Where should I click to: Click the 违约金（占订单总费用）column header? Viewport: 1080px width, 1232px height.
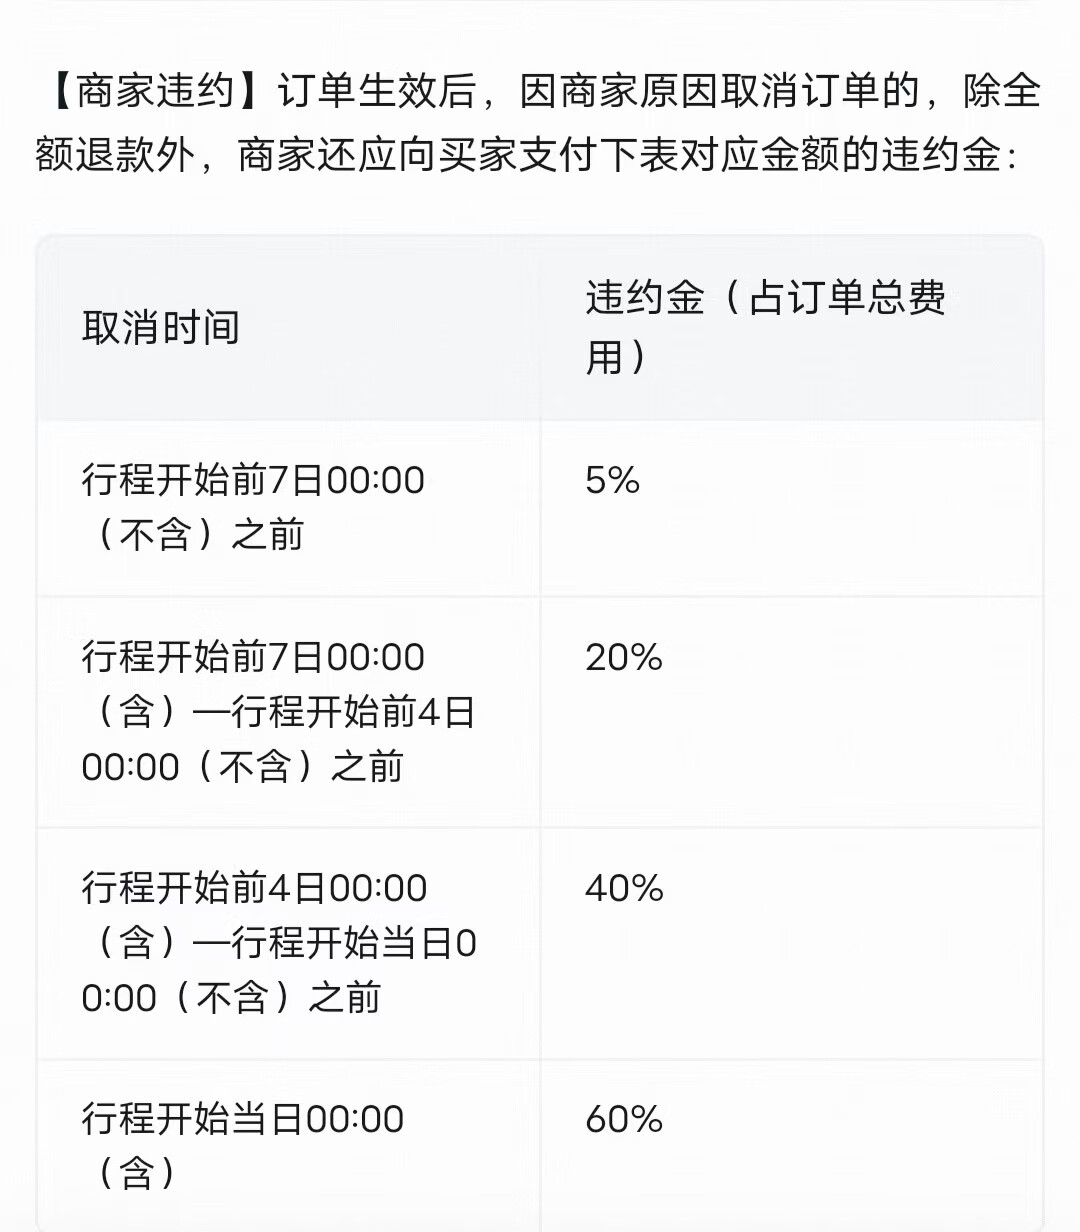(x=765, y=326)
